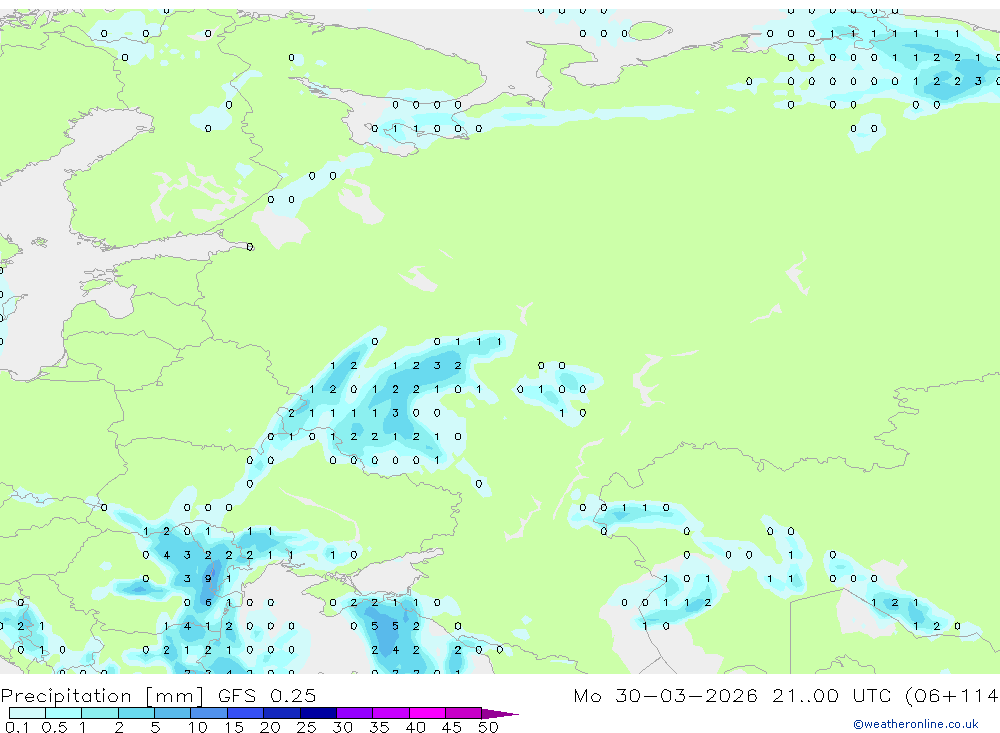Click the 1–2 mm legend color segment
1000x733 pixels.
pyautogui.click(x=100, y=713)
